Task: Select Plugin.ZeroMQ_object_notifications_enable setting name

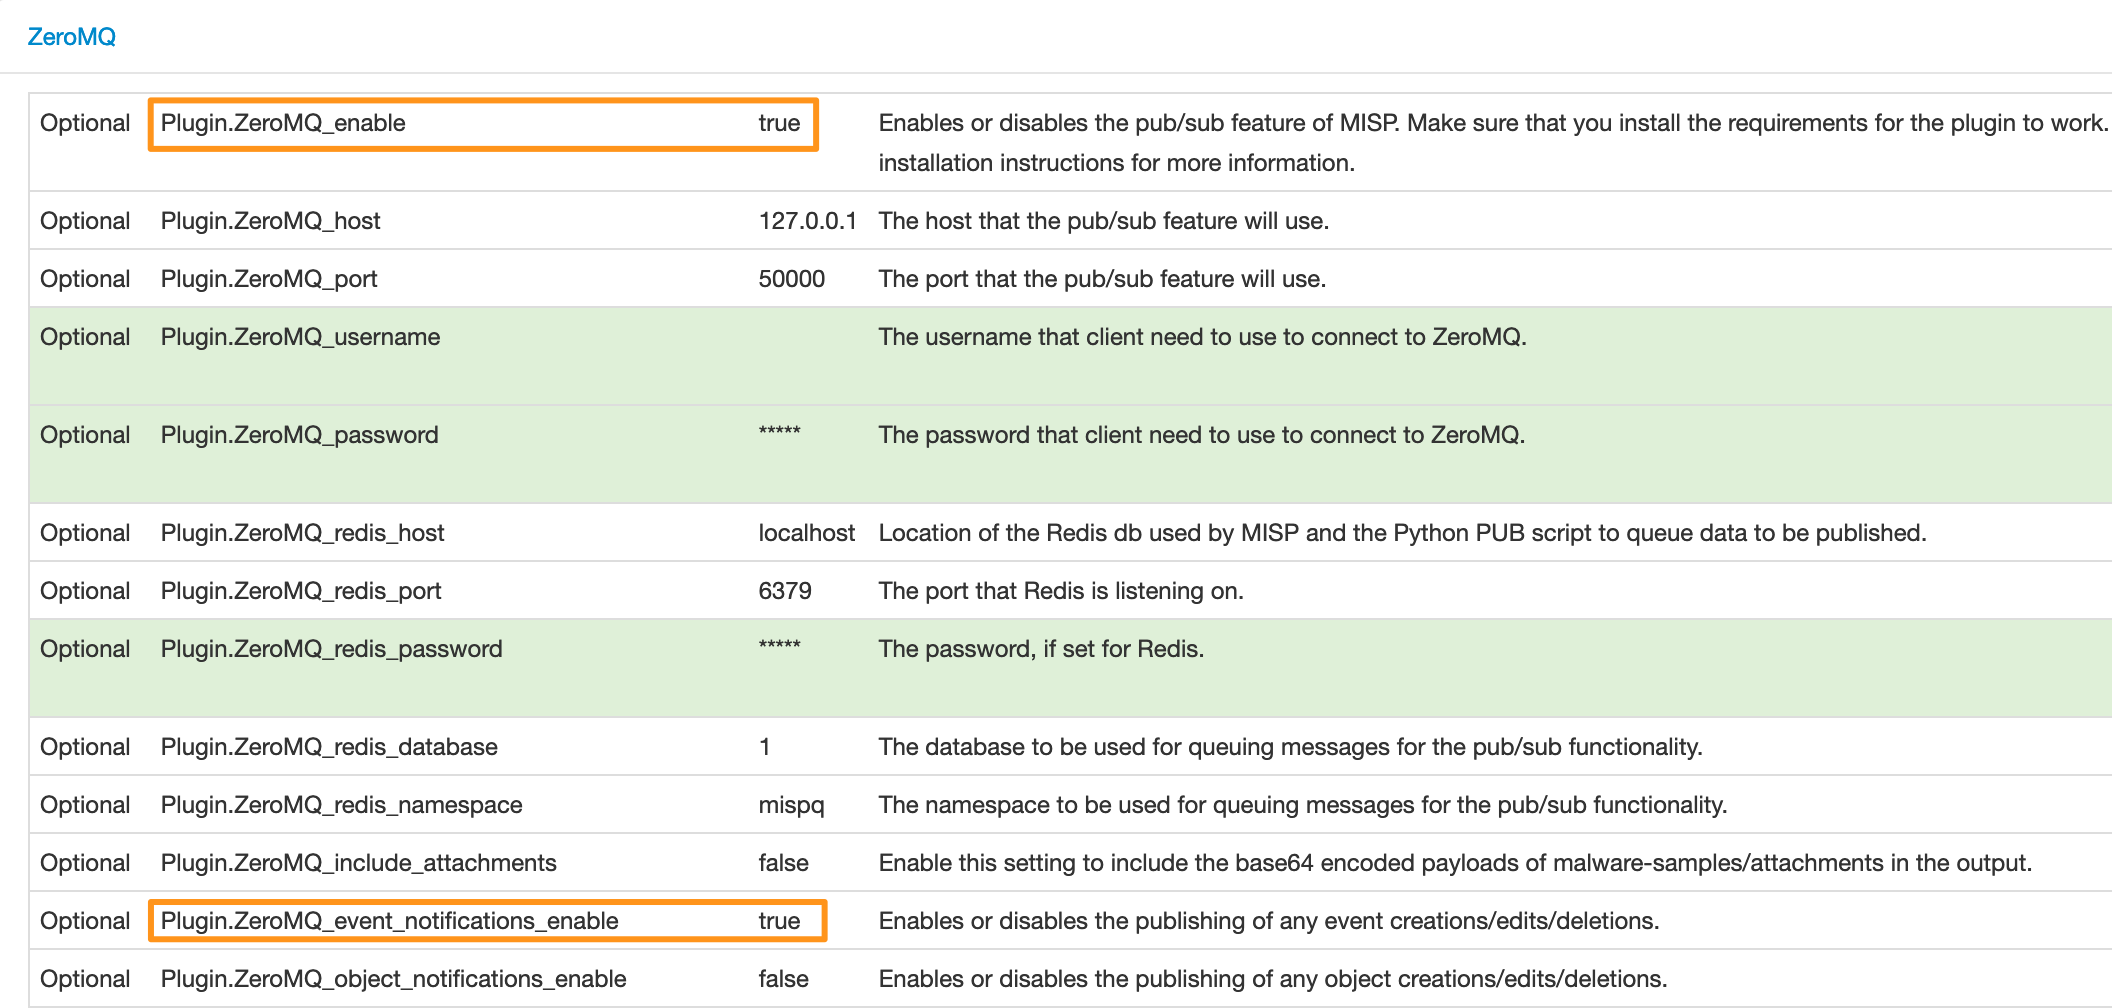Action: pyautogui.click(x=393, y=979)
